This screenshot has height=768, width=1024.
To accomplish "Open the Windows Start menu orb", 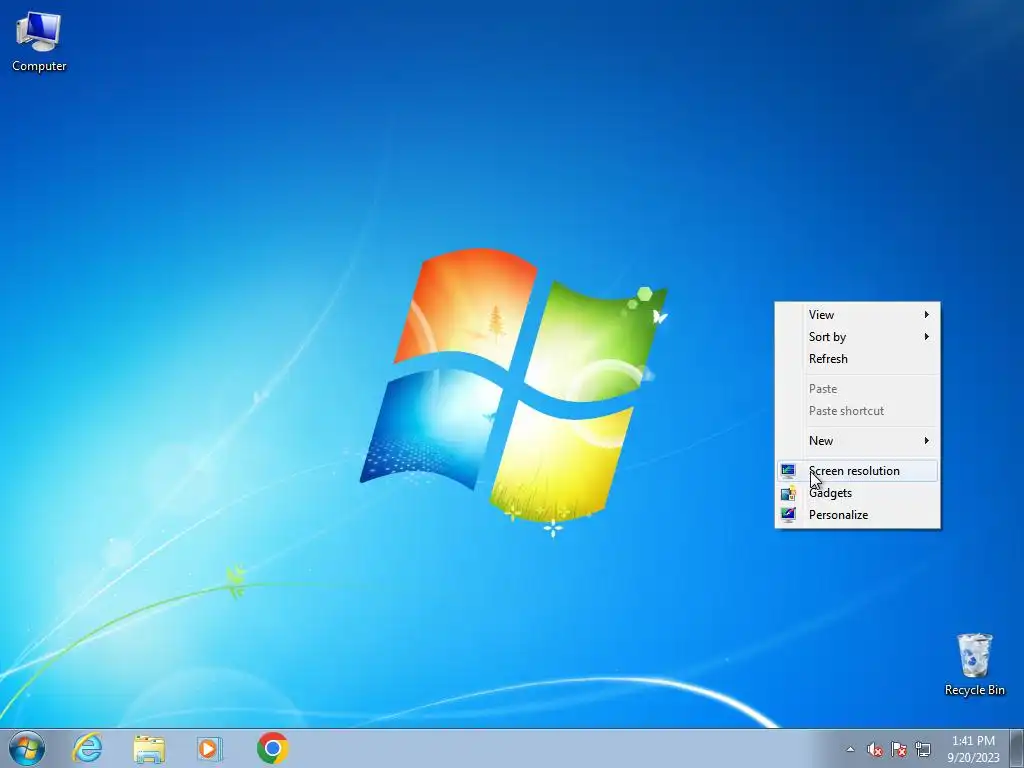I will 27,748.
